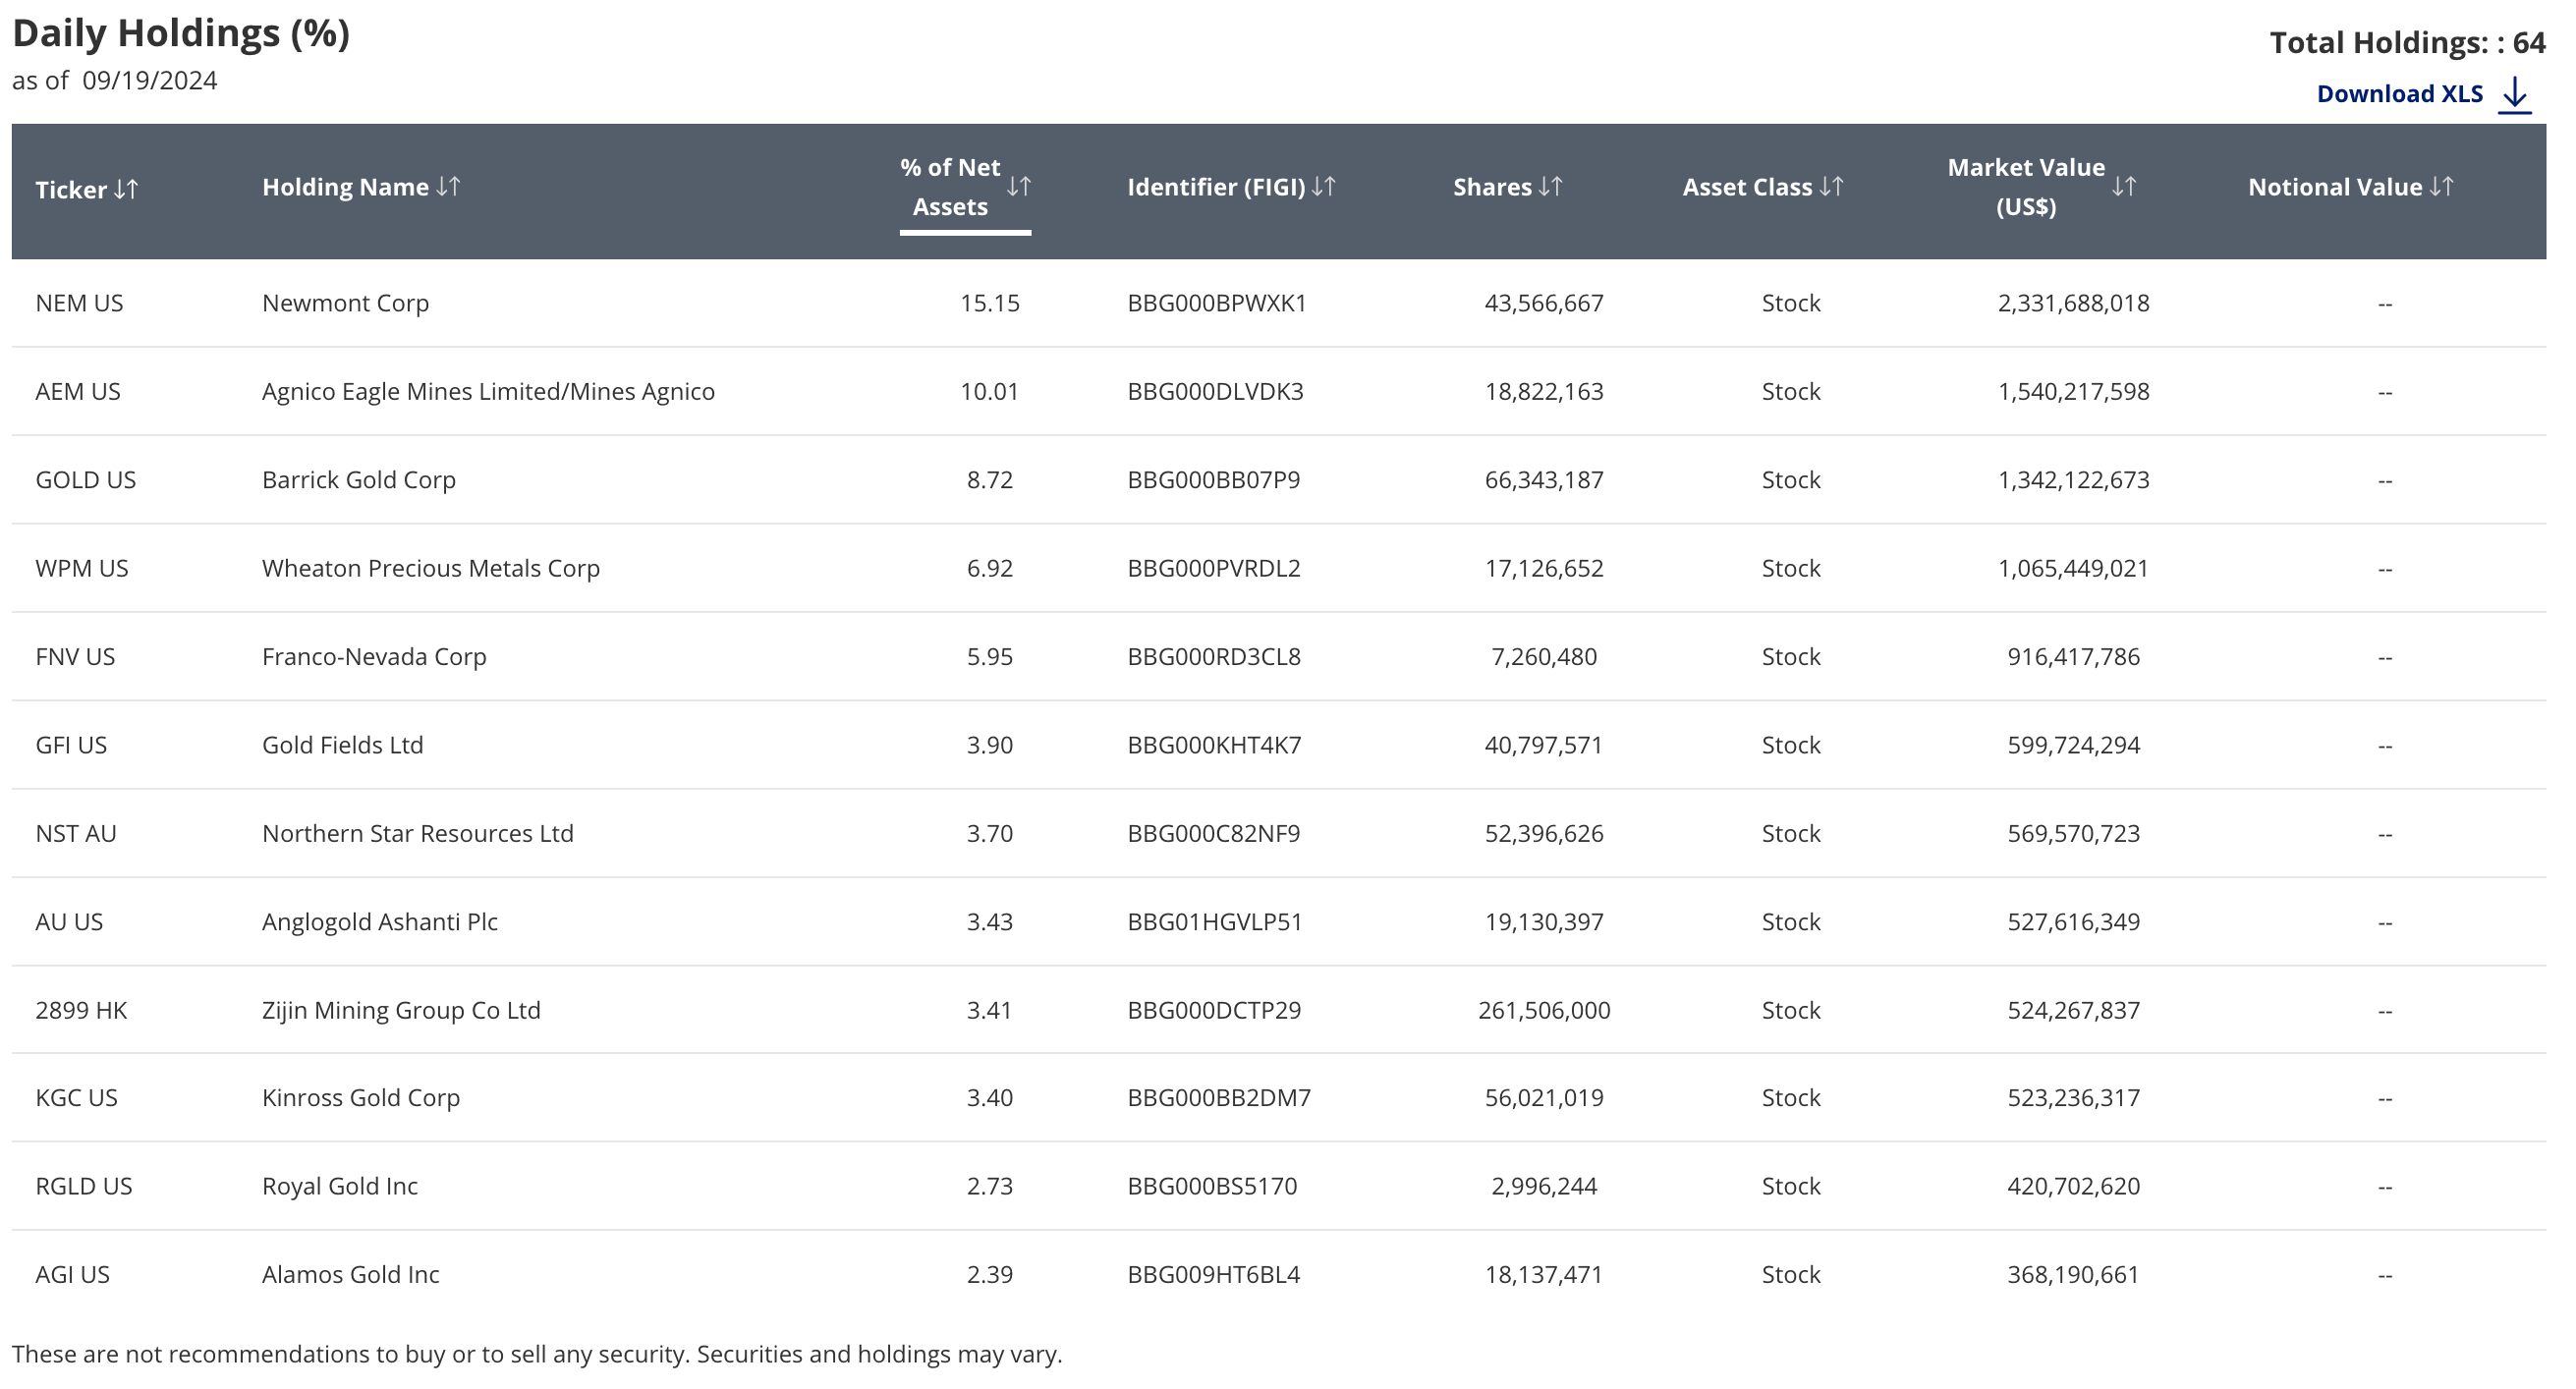Click the GOLD US ticker
Viewport: 2576px width, 1389px height.
pyautogui.click(x=86, y=480)
